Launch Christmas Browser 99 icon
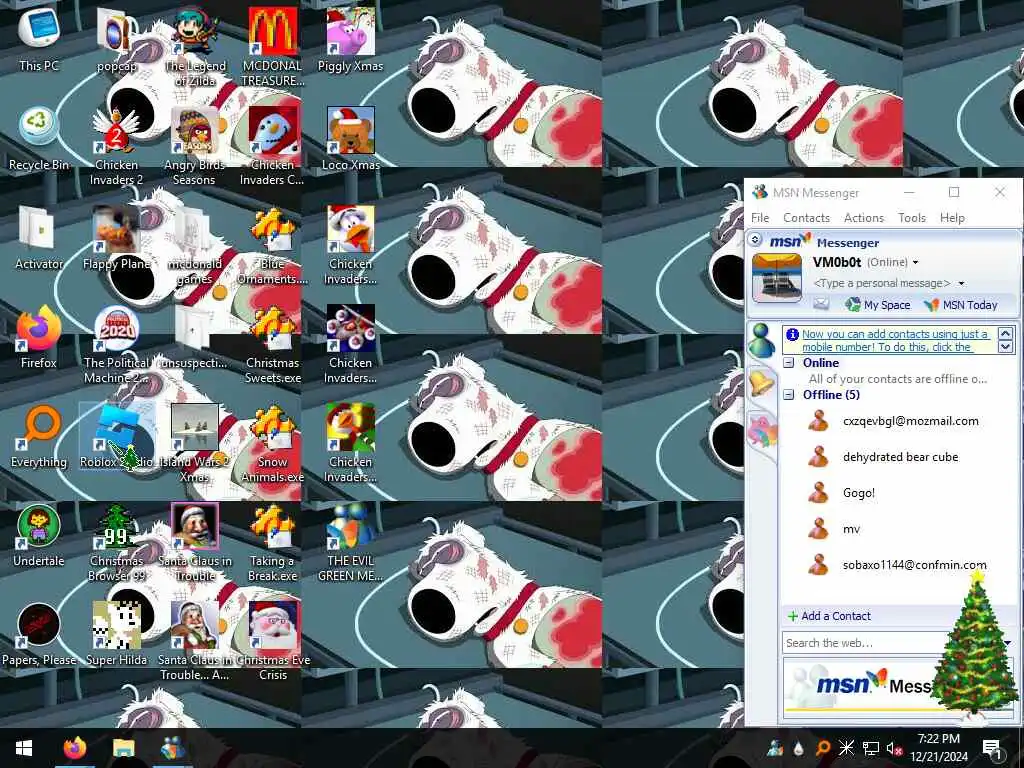 [116, 543]
